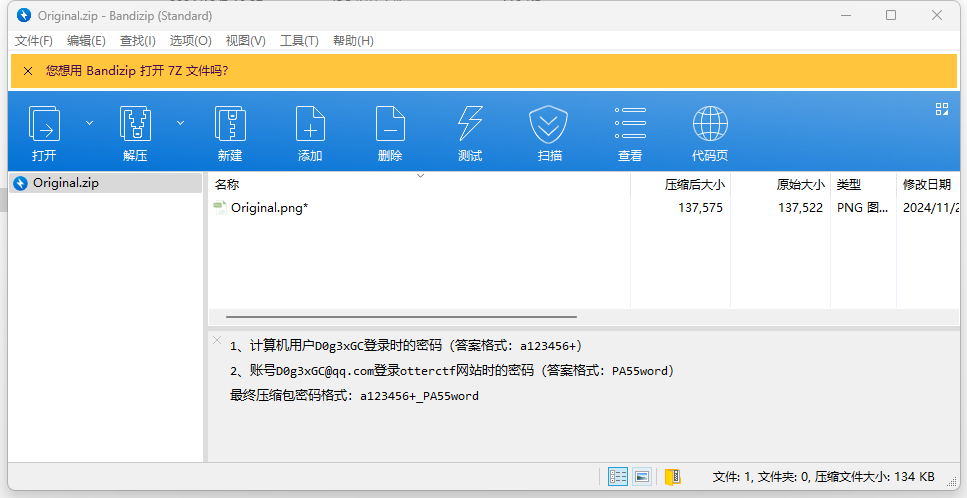Viewport: 967px width, 498px height.
Task: Open the 工具(T) menu
Action: (x=299, y=41)
